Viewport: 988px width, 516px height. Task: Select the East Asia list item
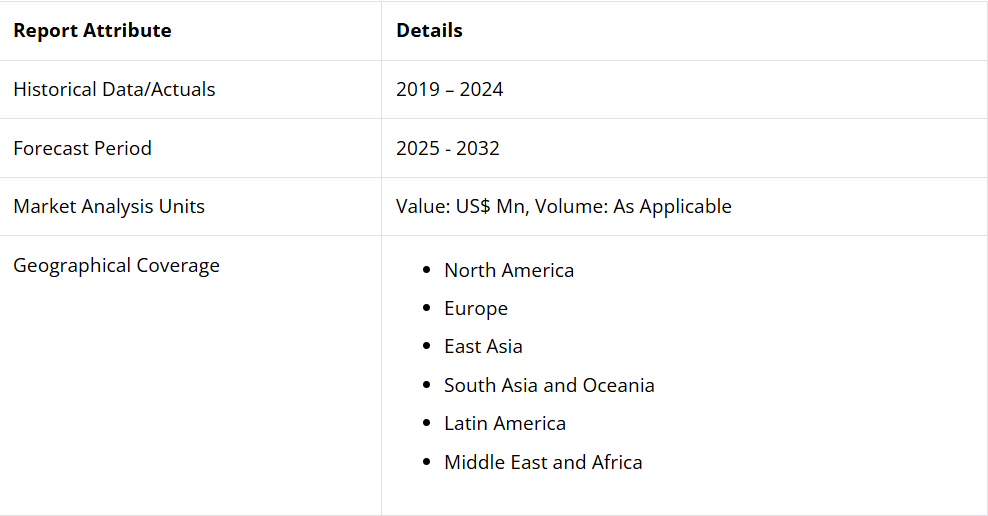click(483, 347)
